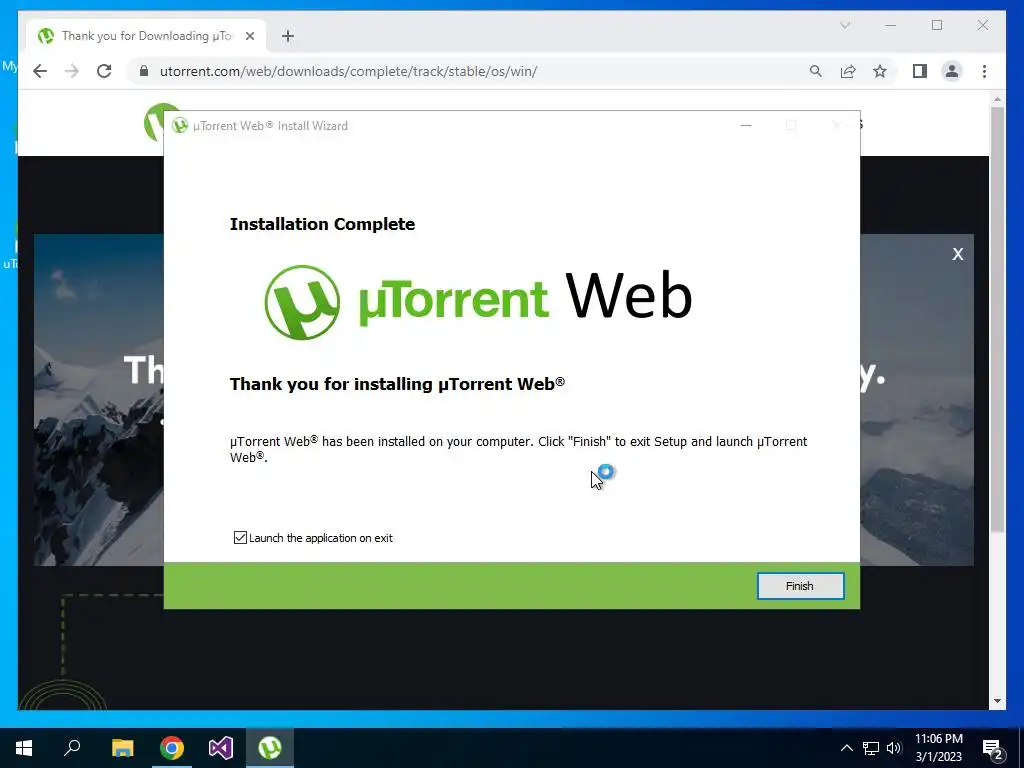The height and width of the screenshot is (768, 1024).
Task: Select the Thank you for Downloading tab
Action: [x=146, y=36]
